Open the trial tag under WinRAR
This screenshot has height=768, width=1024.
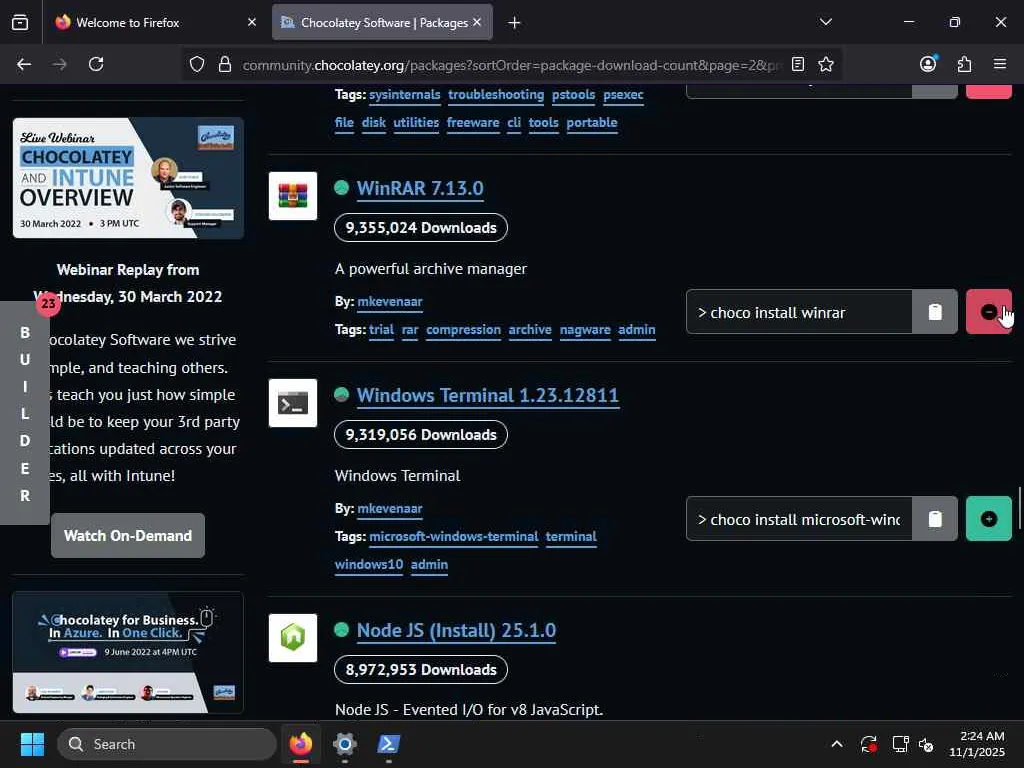pyautogui.click(x=381, y=330)
